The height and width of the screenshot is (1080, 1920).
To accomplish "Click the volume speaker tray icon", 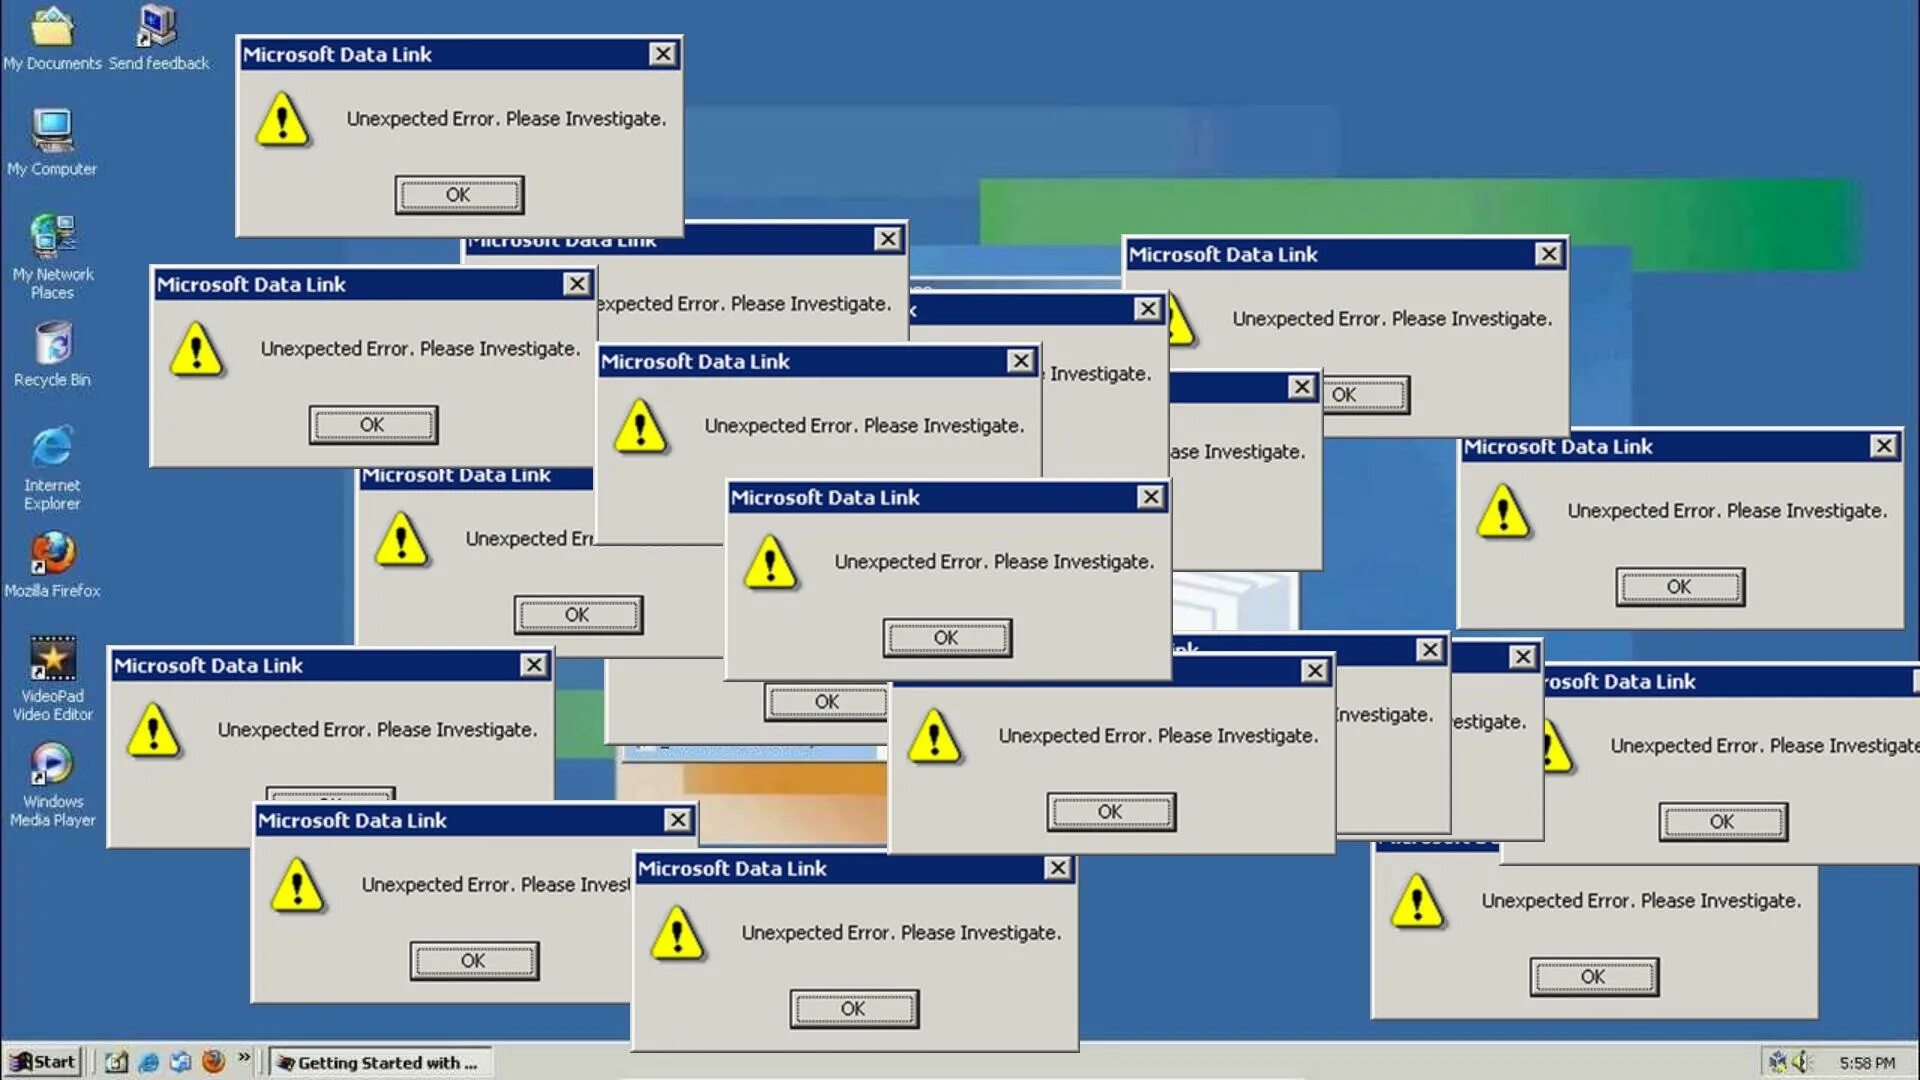I will [1801, 1062].
